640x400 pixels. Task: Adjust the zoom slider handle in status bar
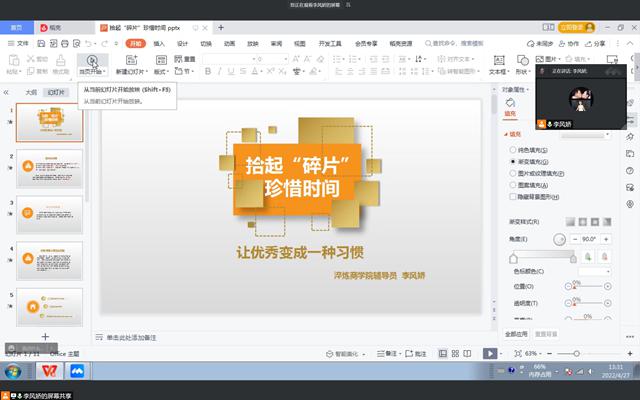[x=576, y=353]
